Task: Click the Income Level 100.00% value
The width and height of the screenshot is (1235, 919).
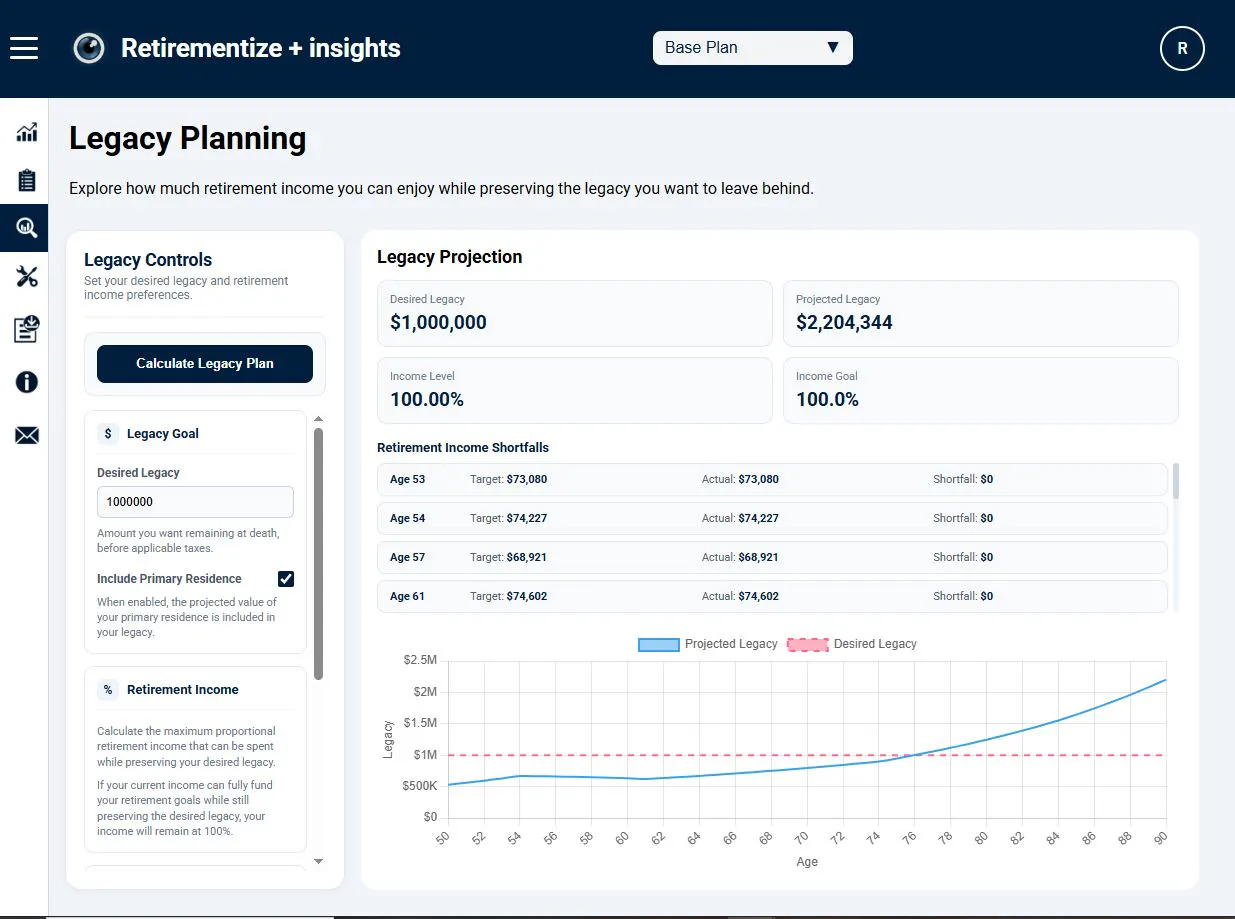Action: tap(427, 400)
